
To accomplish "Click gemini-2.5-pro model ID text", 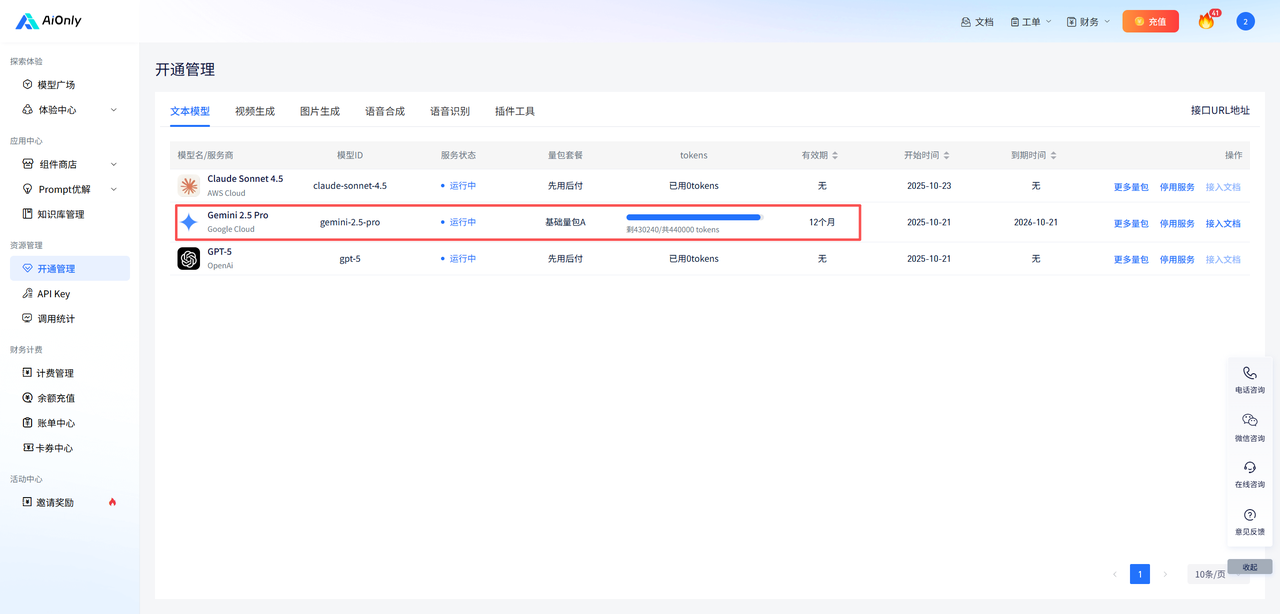I will 350,222.
